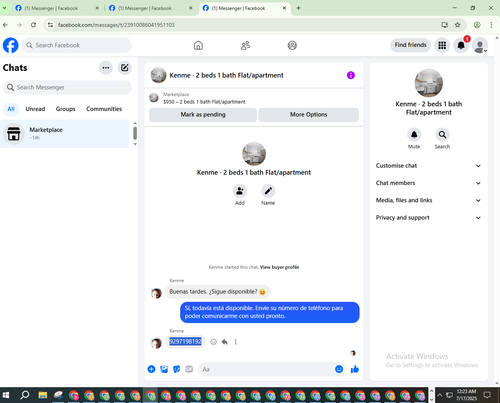Select the Communities chats filter
Viewport: 500px width, 403px height.
point(104,109)
